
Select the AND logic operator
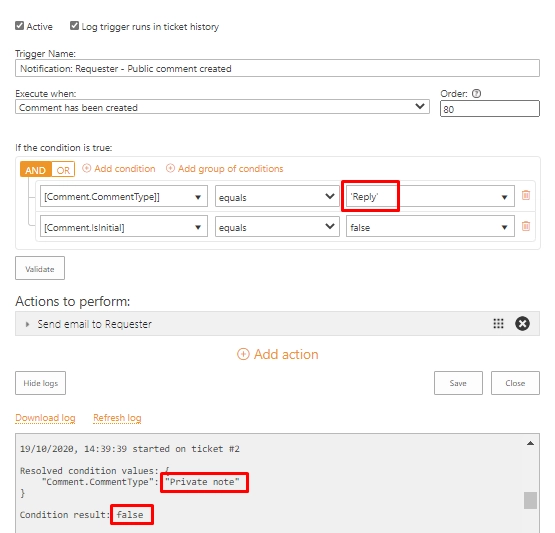pyautogui.click(x=36, y=170)
